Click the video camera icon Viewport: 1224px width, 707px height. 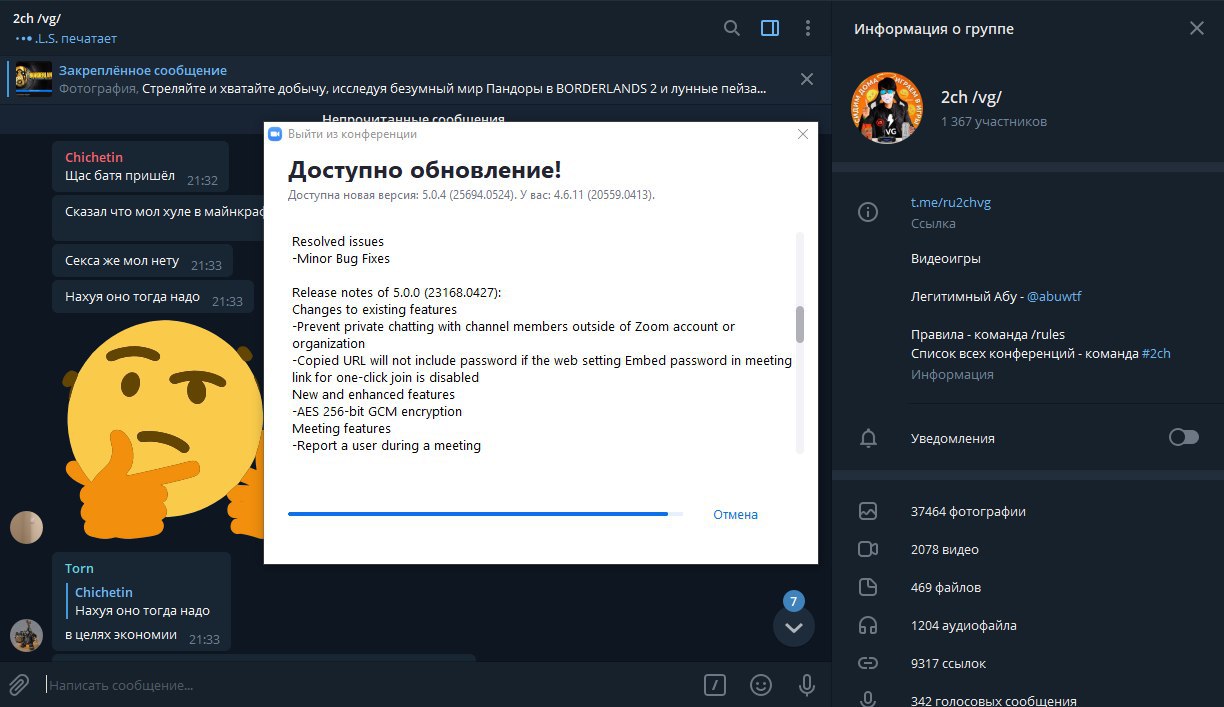pos(868,549)
